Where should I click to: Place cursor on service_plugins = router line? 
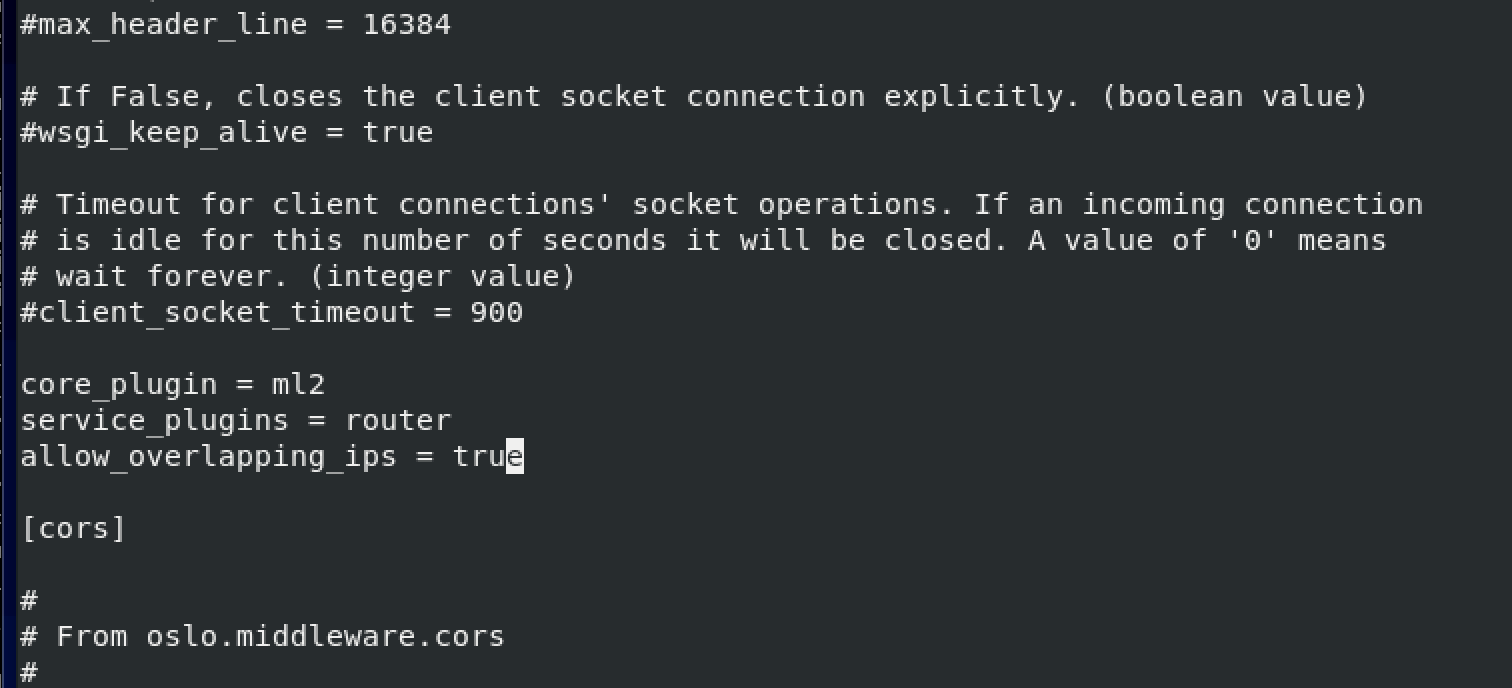[236, 421]
